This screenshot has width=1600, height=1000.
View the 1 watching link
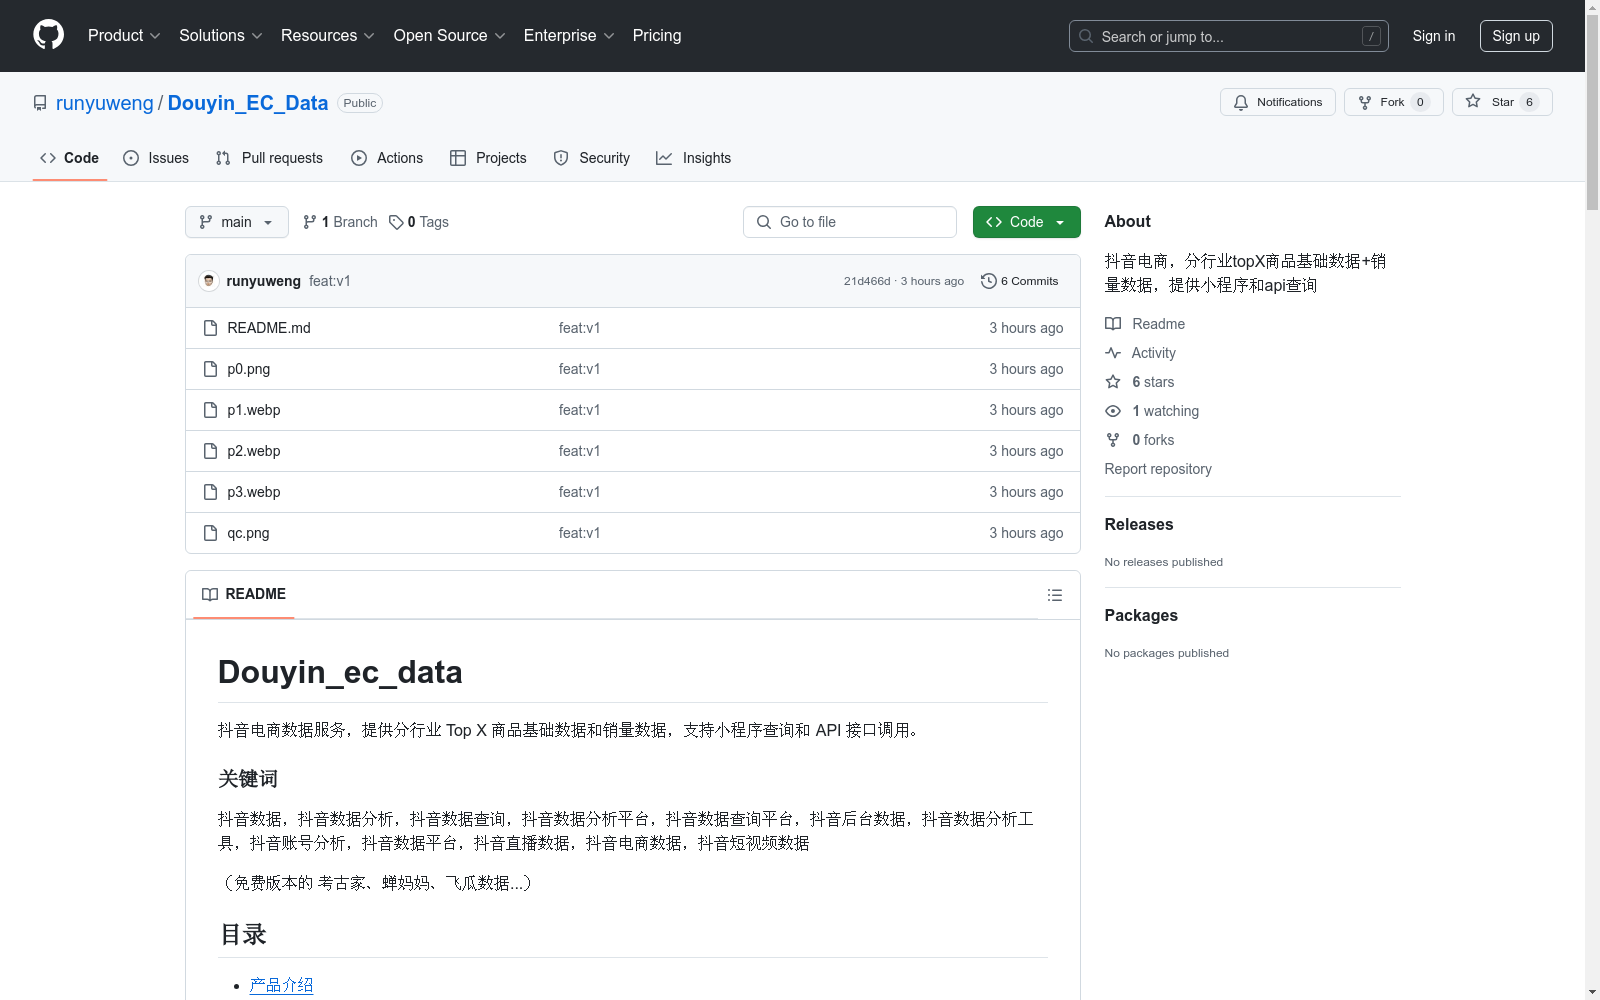(x=1152, y=411)
